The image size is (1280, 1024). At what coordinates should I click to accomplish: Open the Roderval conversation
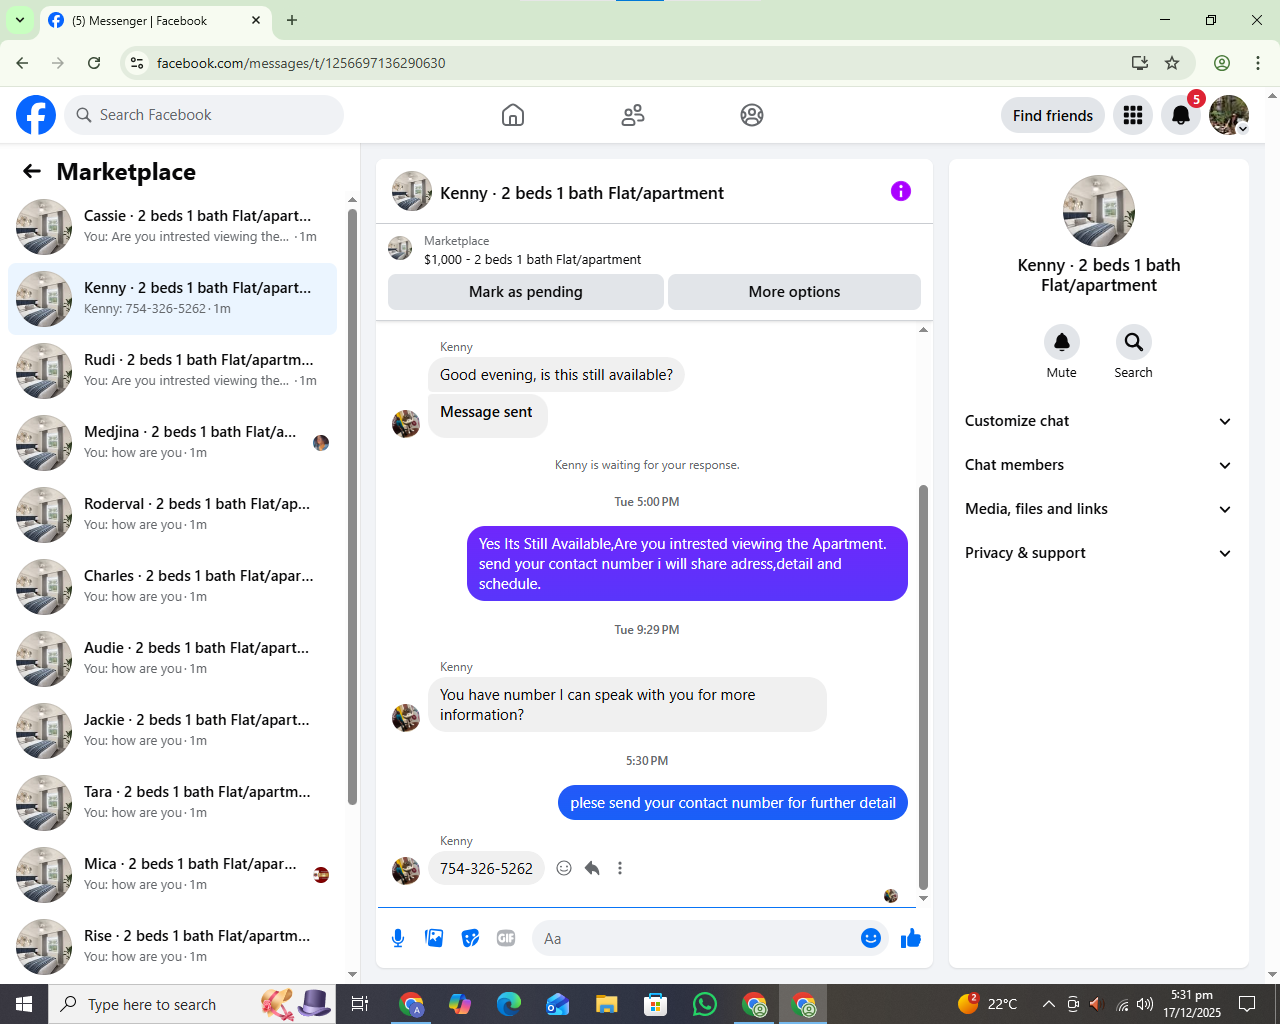(172, 515)
